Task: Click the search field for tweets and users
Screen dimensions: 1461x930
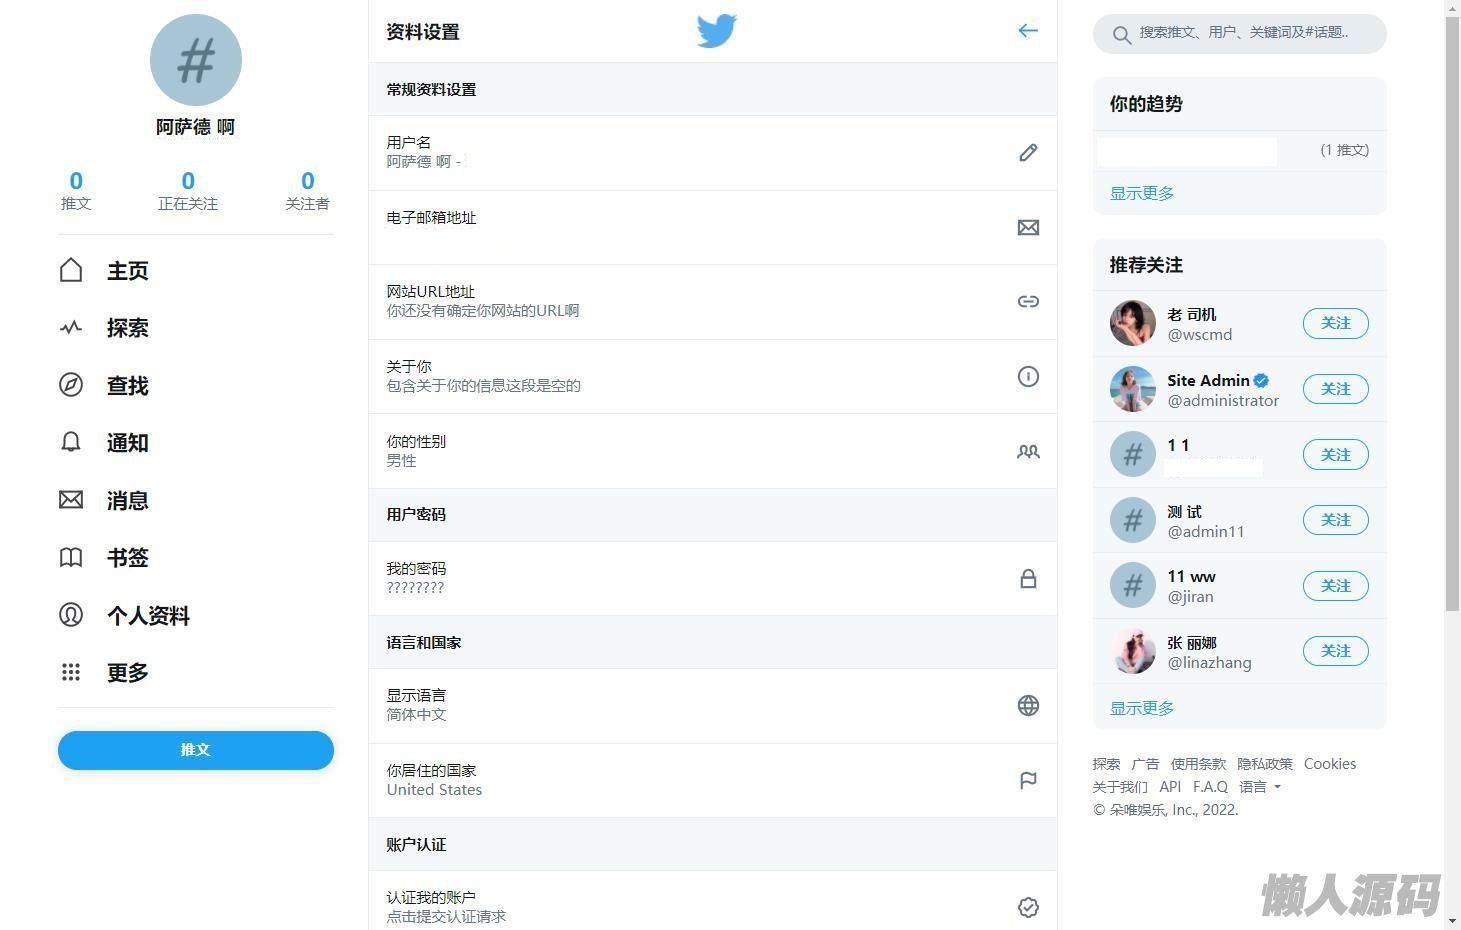Action: point(1240,34)
